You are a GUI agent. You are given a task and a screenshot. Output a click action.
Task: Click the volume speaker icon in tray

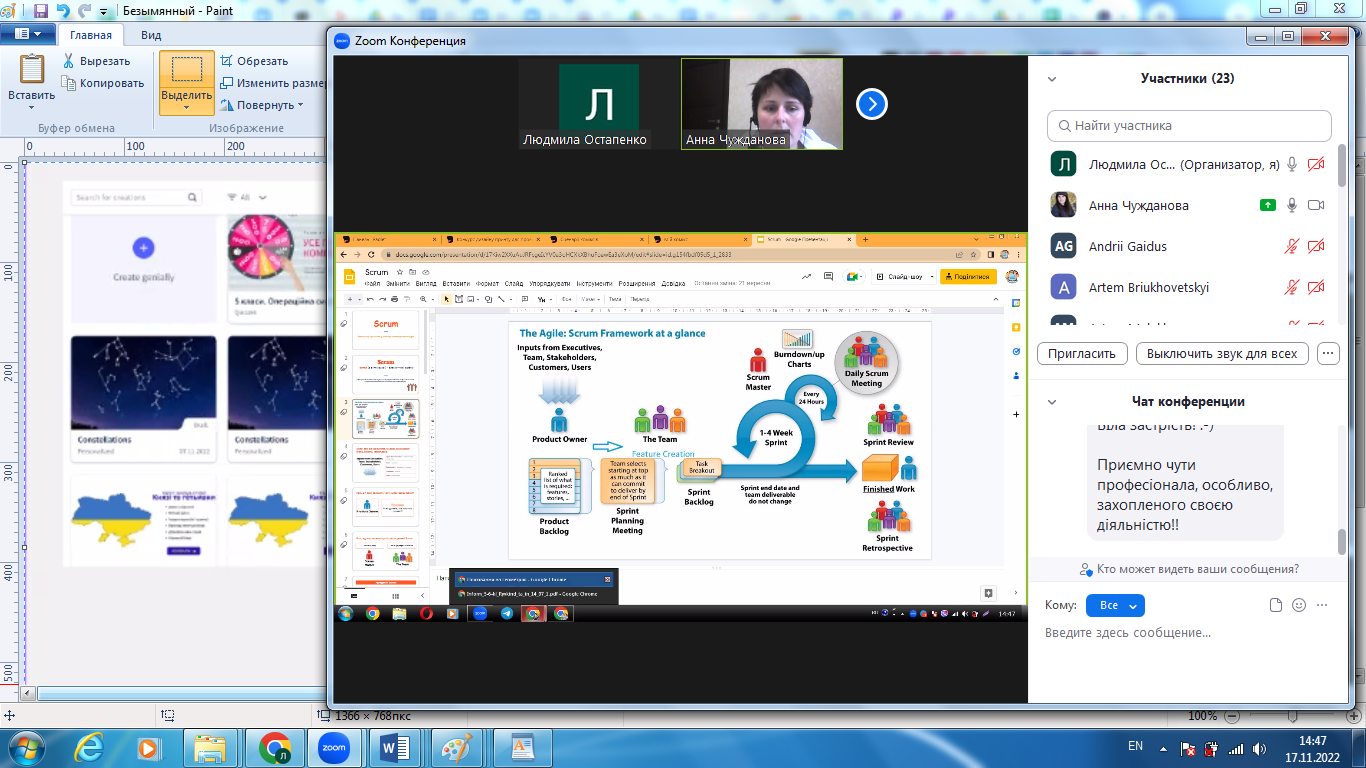1261,748
